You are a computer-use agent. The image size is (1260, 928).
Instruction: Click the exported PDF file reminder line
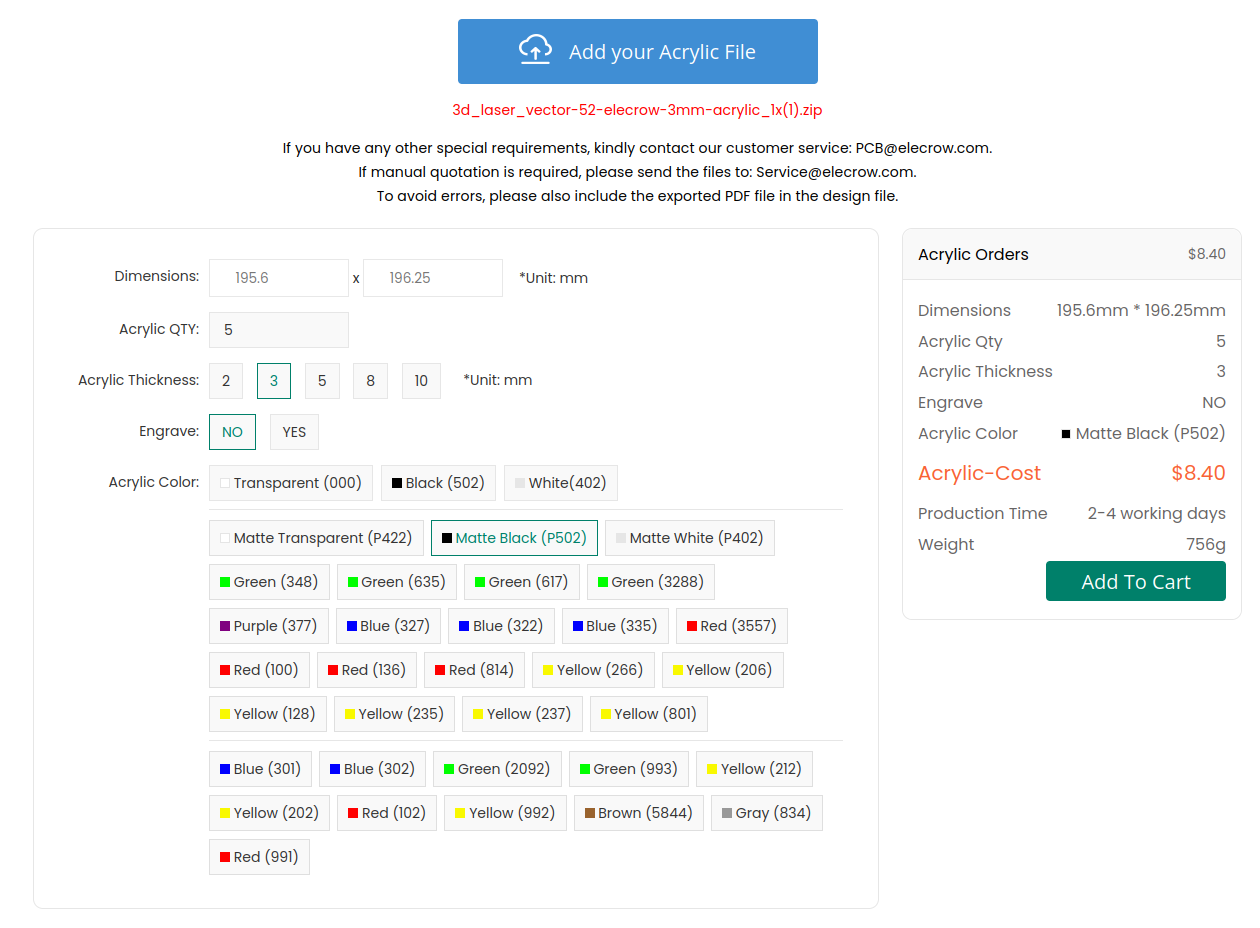coord(637,196)
